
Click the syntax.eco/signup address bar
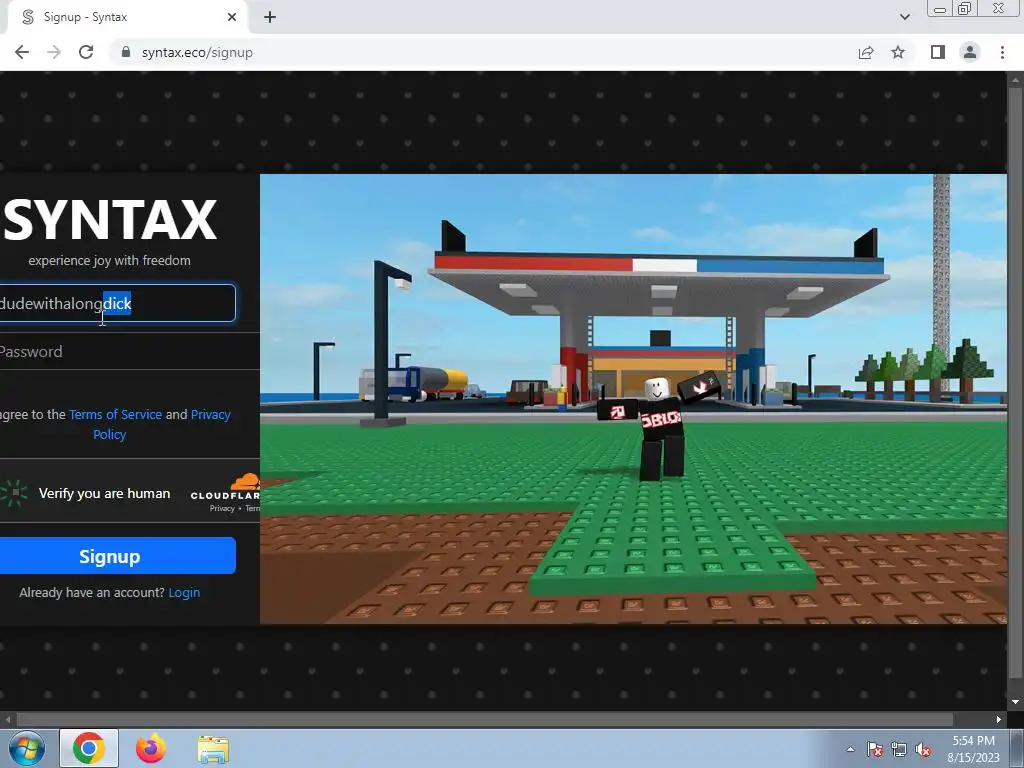(x=480, y=52)
